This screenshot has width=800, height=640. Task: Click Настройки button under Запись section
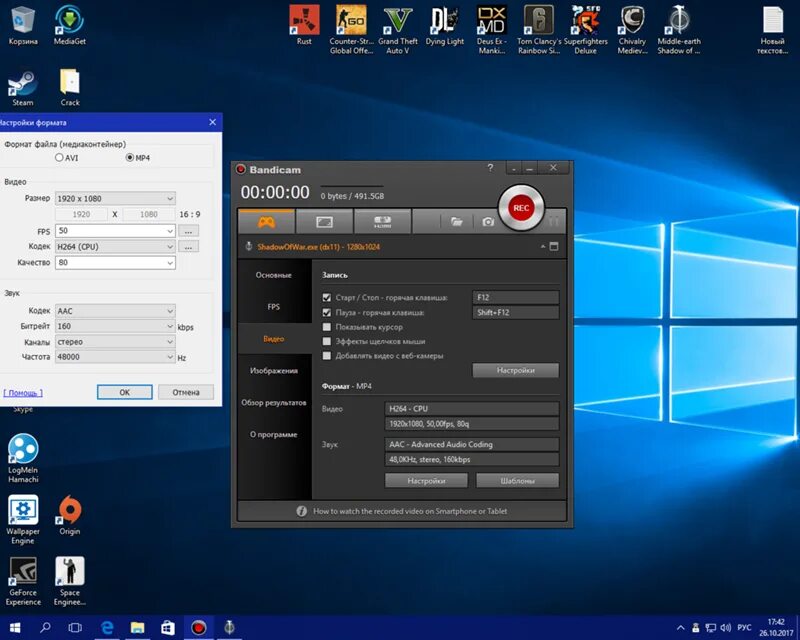point(516,370)
